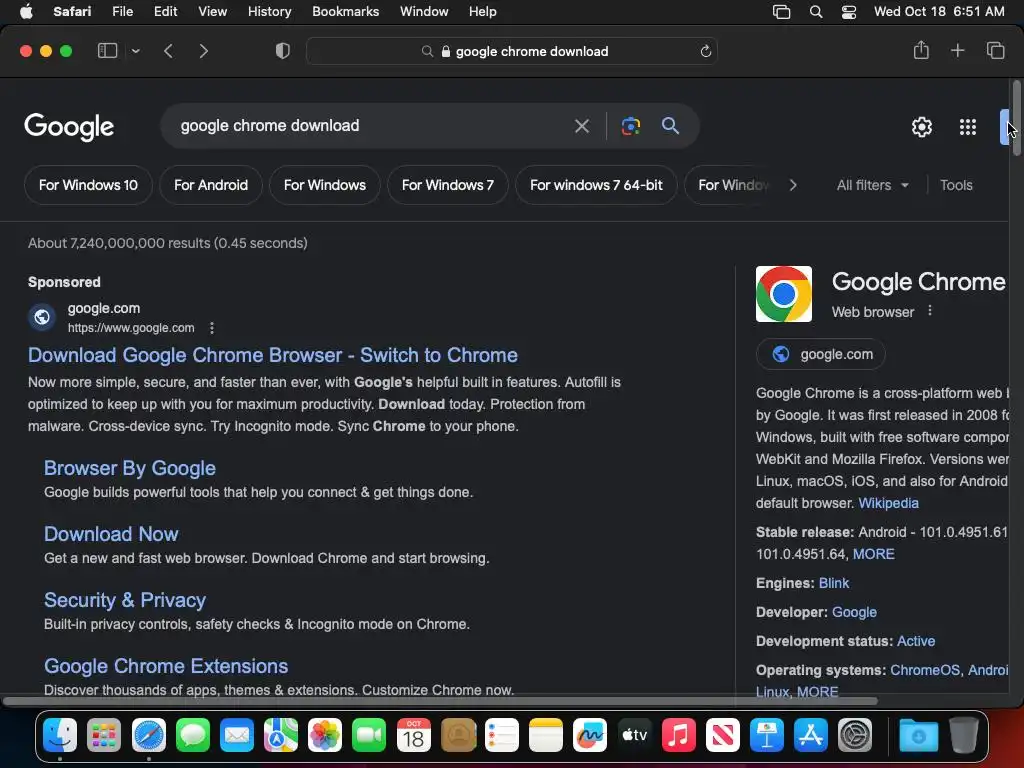Go forward to the next page
This screenshot has width=1024, height=768.
(x=204, y=51)
